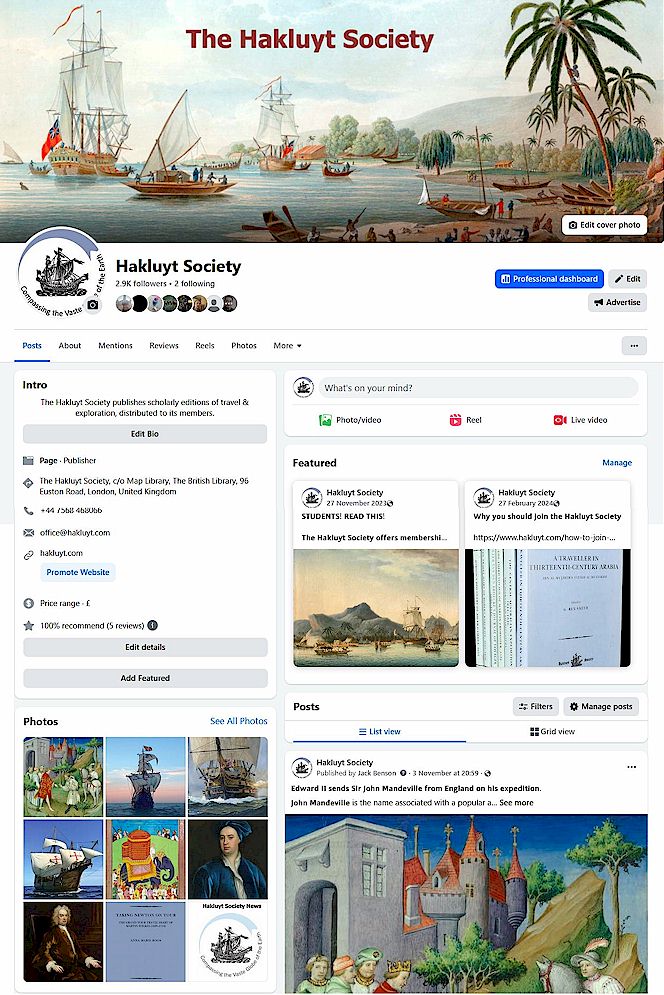
Task: Select List view for posts
Action: coord(380,732)
